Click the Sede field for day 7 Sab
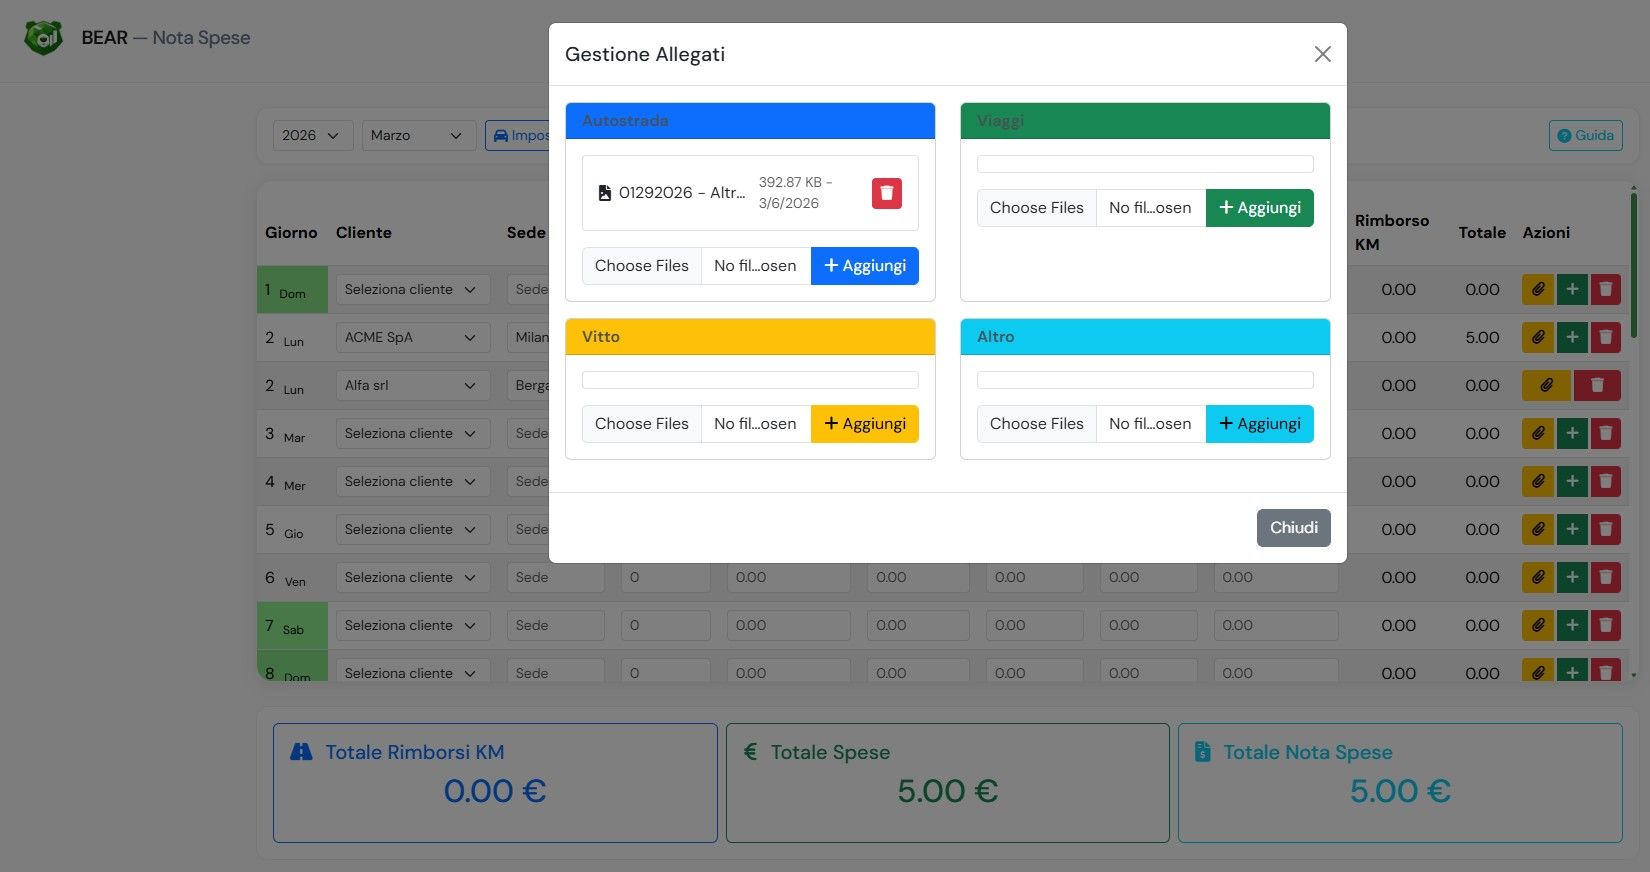 pos(555,626)
